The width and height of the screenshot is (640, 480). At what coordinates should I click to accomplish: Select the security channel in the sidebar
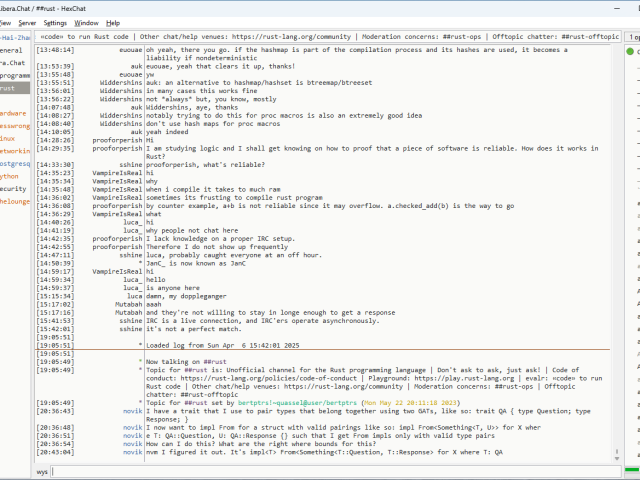click(x=13, y=188)
